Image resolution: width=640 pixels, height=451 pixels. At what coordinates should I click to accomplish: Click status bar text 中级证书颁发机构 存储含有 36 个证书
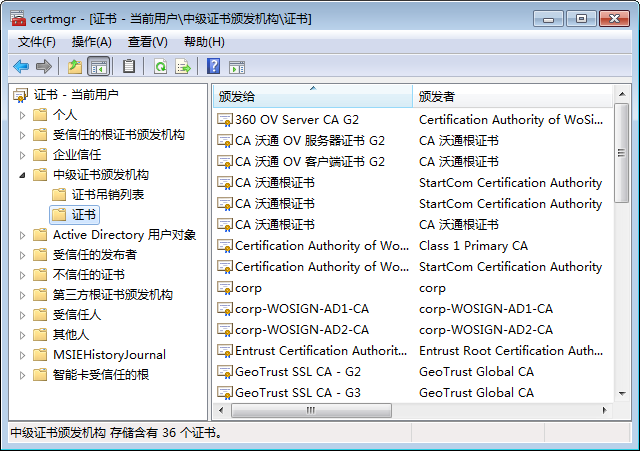(116, 433)
